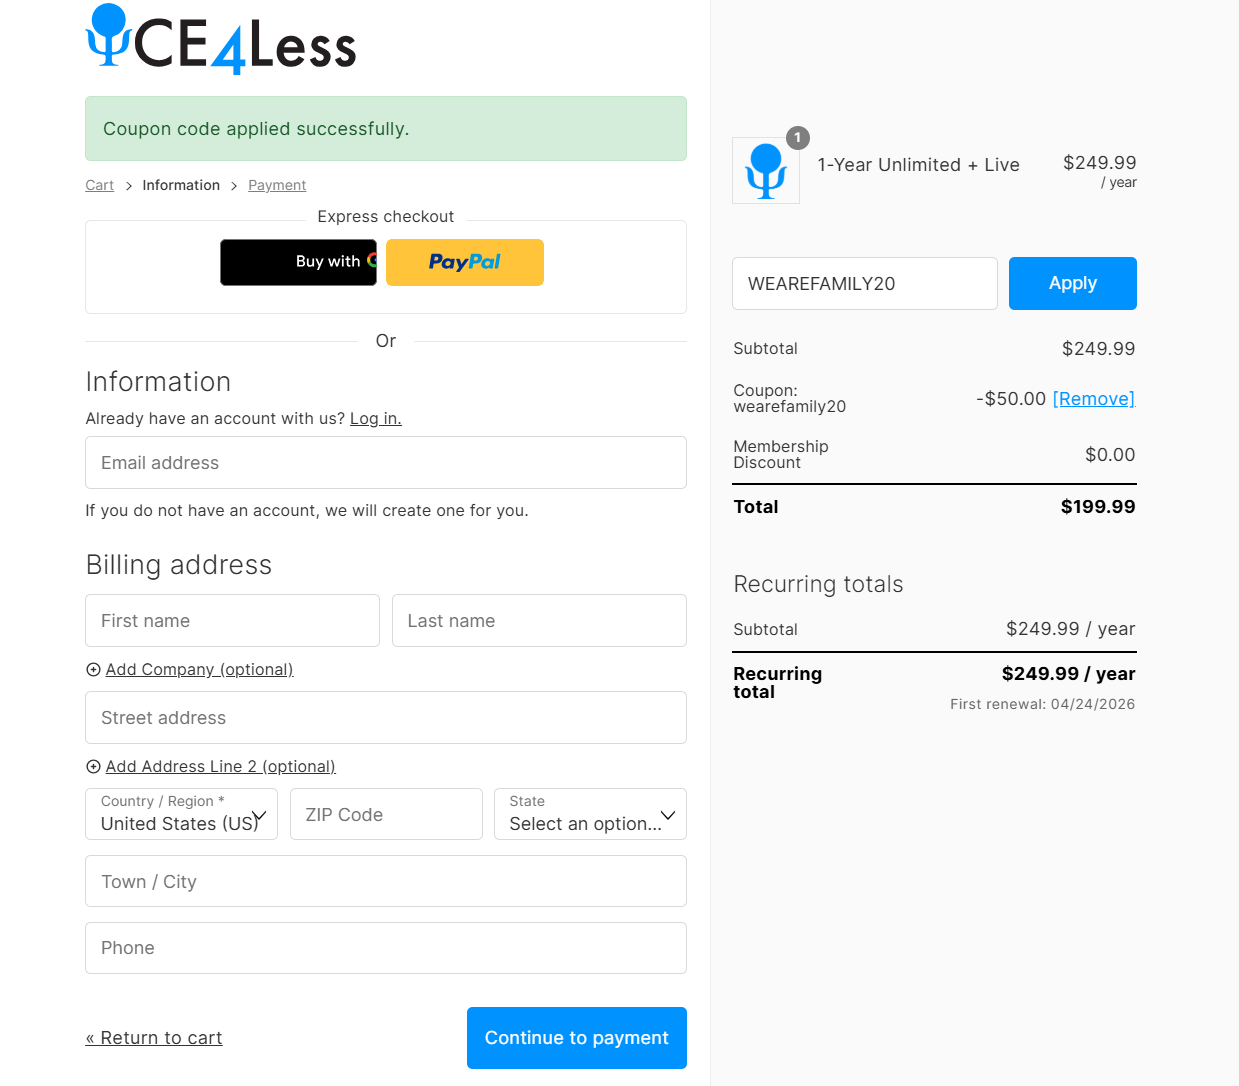Go to Cart breadcrumb step
The width and height of the screenshot is (1239, 1086).
[x=99, y=185]
